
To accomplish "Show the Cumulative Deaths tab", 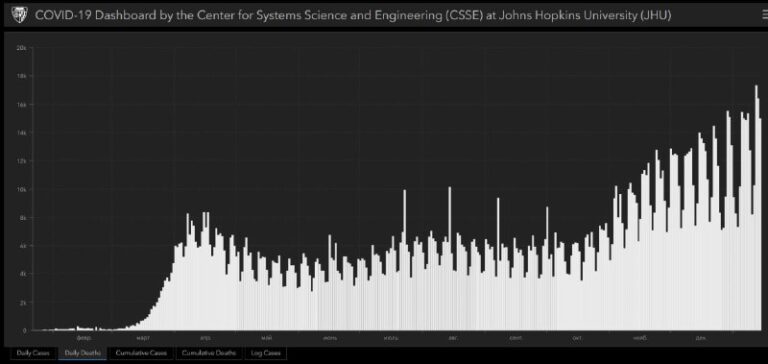I will (209, 353).
